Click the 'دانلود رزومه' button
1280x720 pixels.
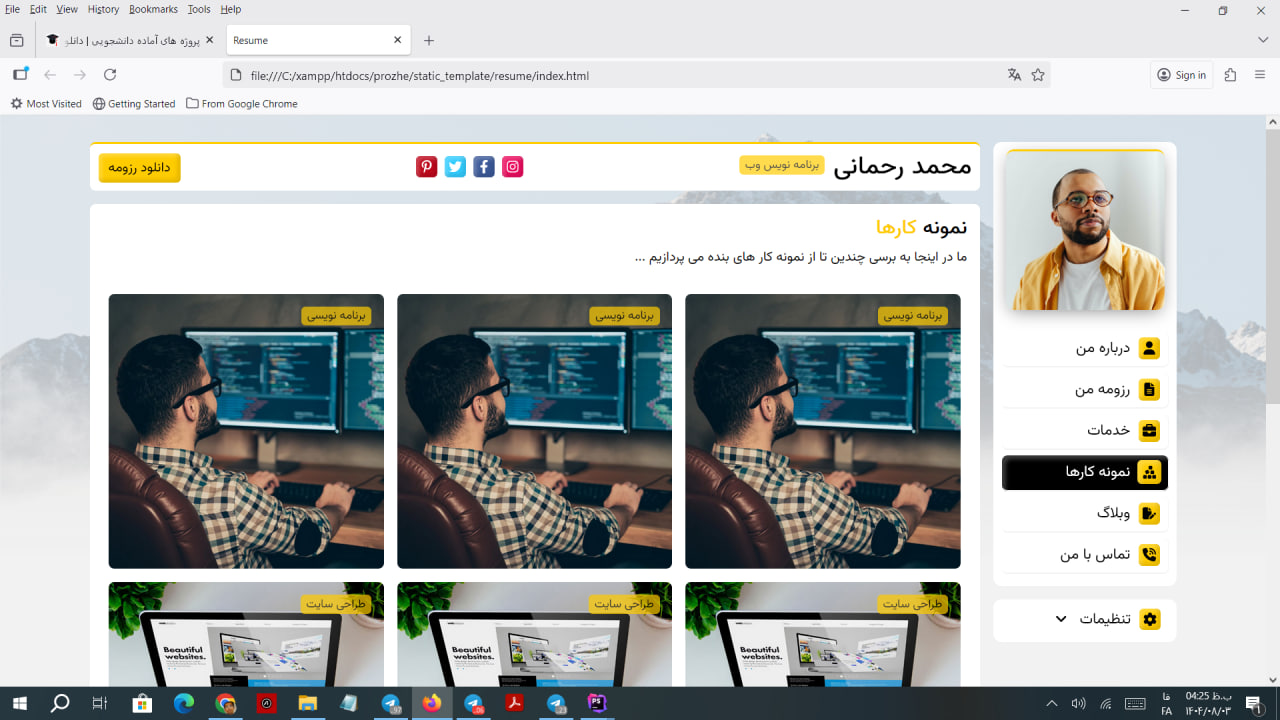[139, 168]
